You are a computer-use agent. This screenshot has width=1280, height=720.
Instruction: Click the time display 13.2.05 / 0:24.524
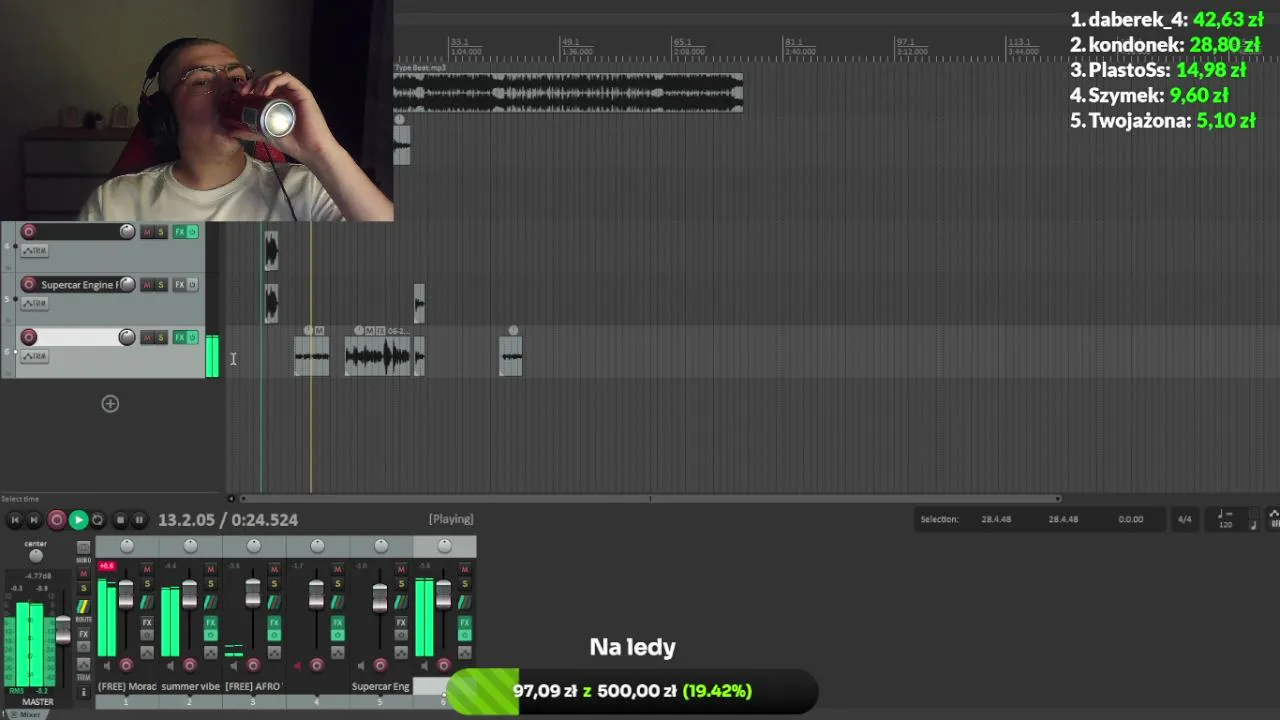228,520
